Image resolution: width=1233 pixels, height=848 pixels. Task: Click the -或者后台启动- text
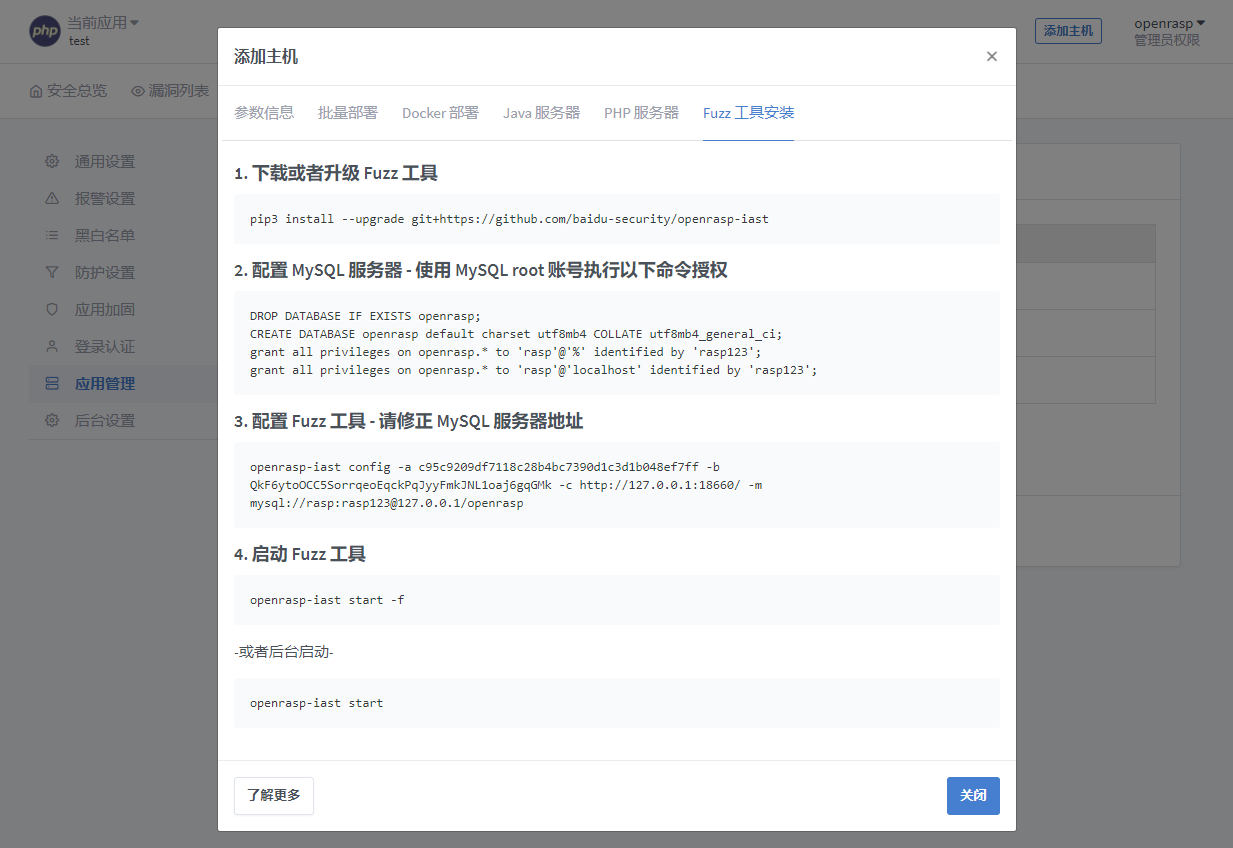(283, 652)
